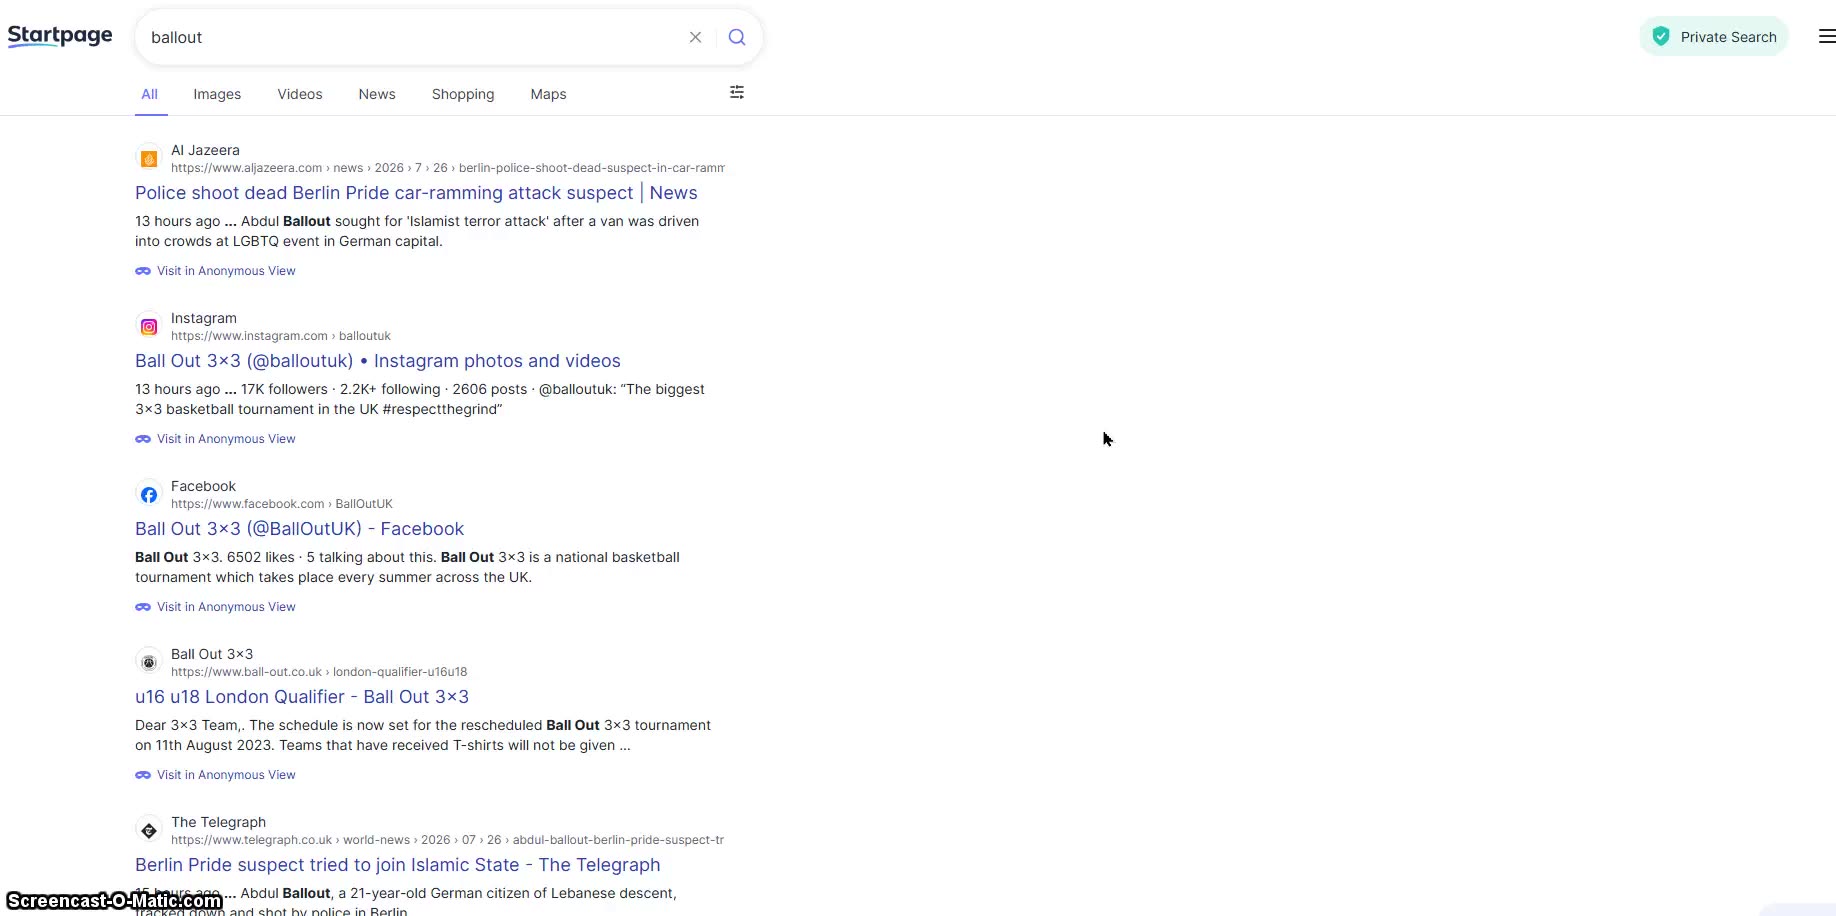The height and width of the screenshot is (916, 1836).
Task: Click the facebook.com BallOutUK URL
Action: (x=282, y=504)
